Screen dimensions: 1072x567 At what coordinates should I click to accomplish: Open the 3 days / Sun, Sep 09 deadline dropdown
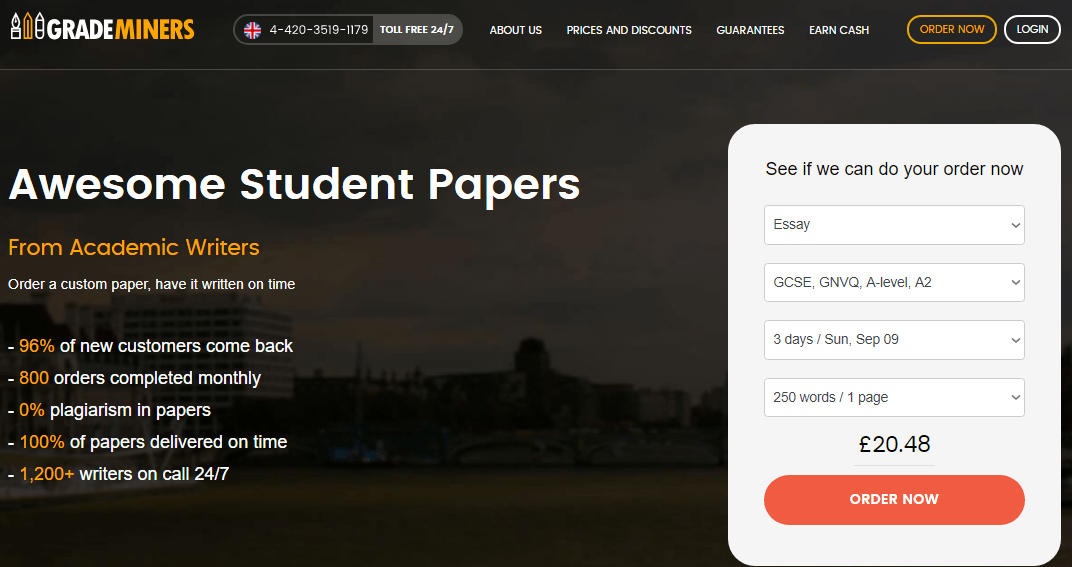coord(894,339)
